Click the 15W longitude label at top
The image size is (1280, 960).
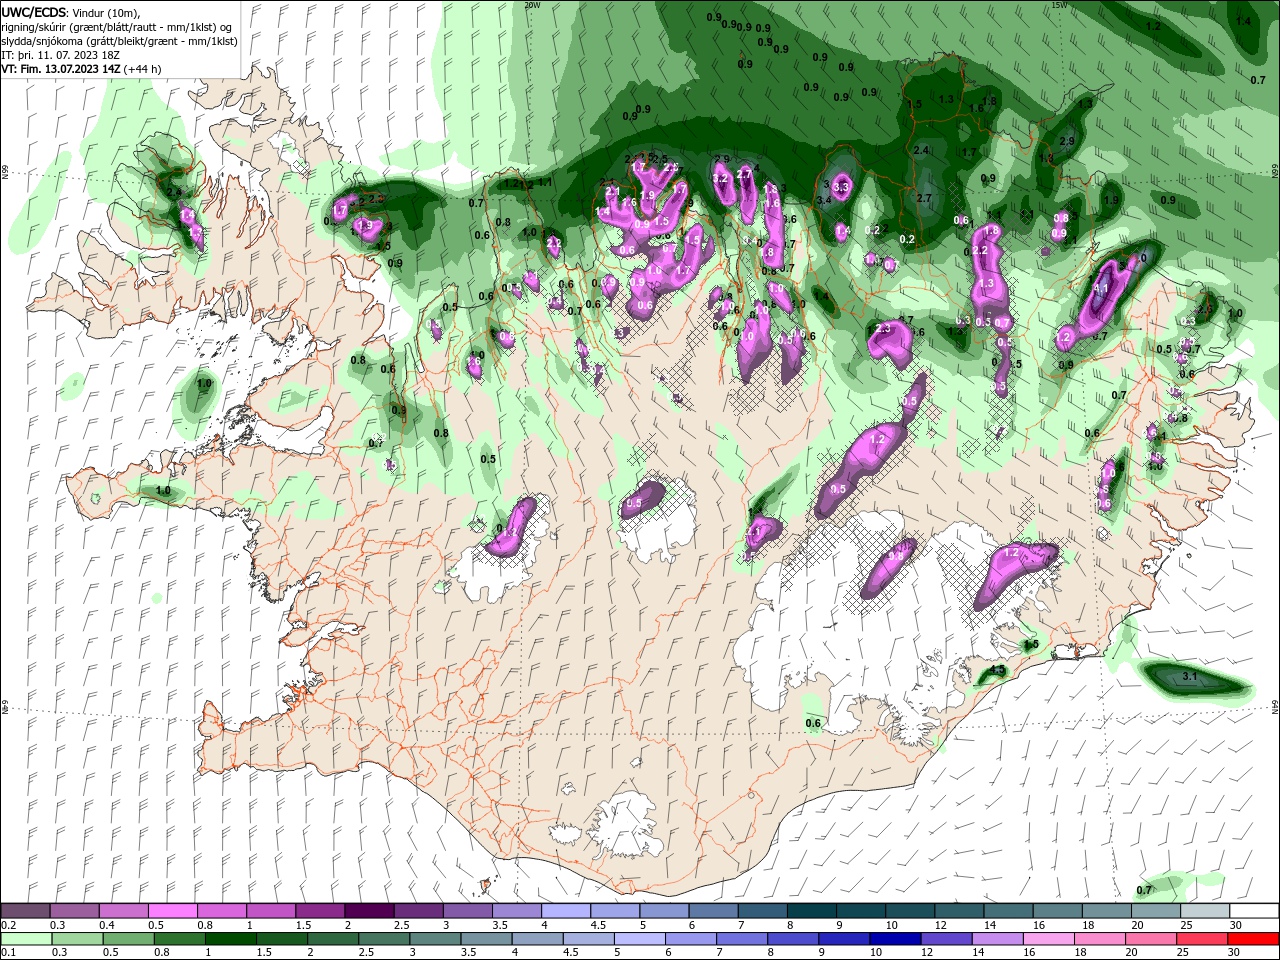pos(1060,5)
